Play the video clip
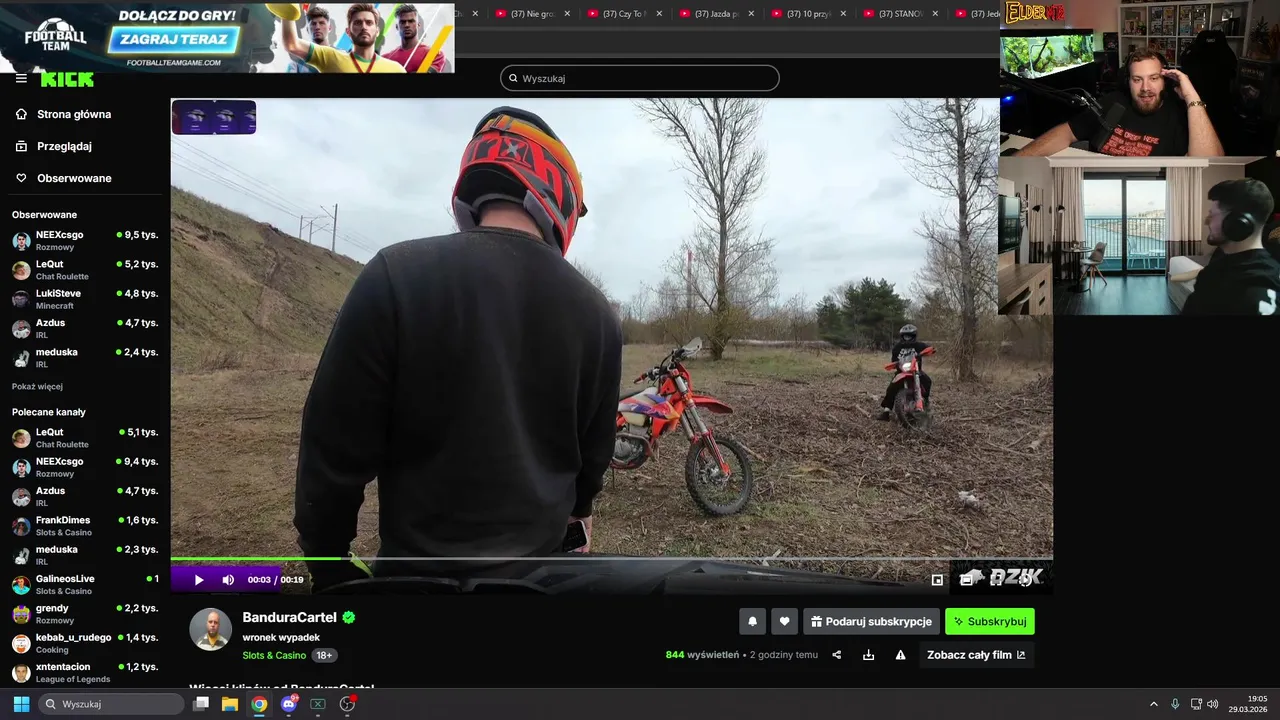This screenshot has width=1280, height=720. (x=199, y=580)
